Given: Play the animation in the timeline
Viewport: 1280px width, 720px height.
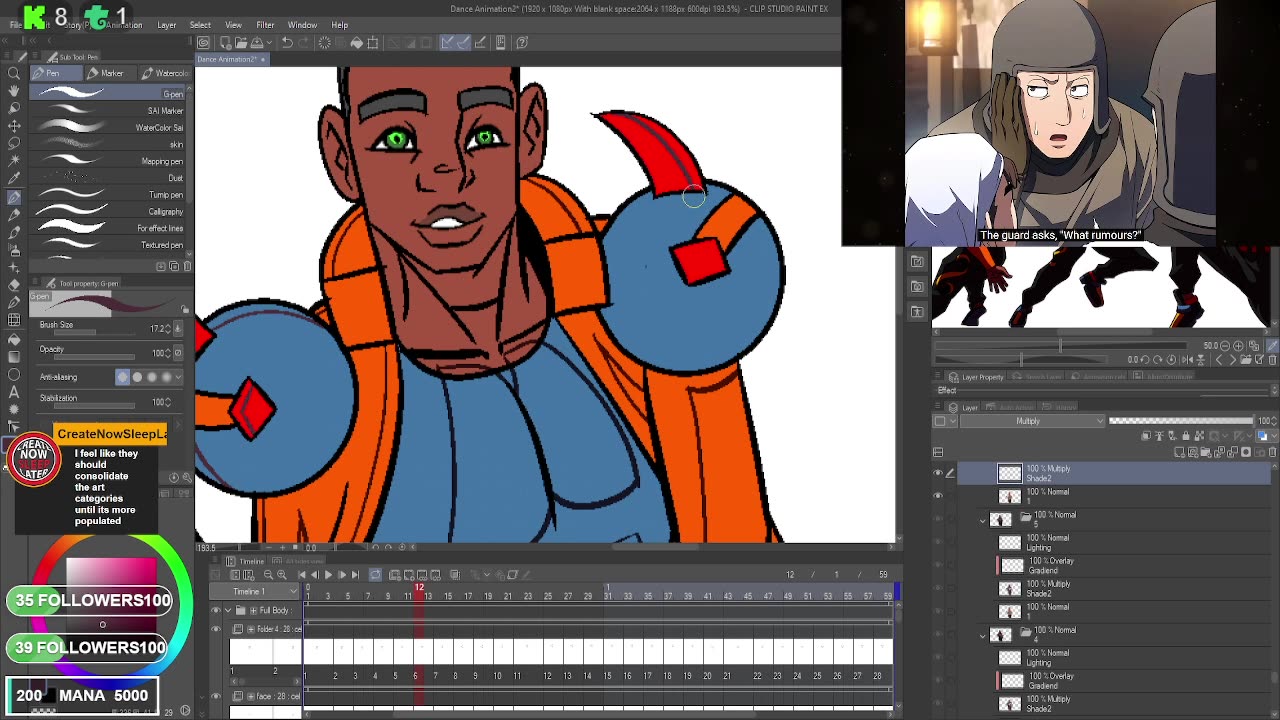Looking at the screenshot, I should point(328,575).
